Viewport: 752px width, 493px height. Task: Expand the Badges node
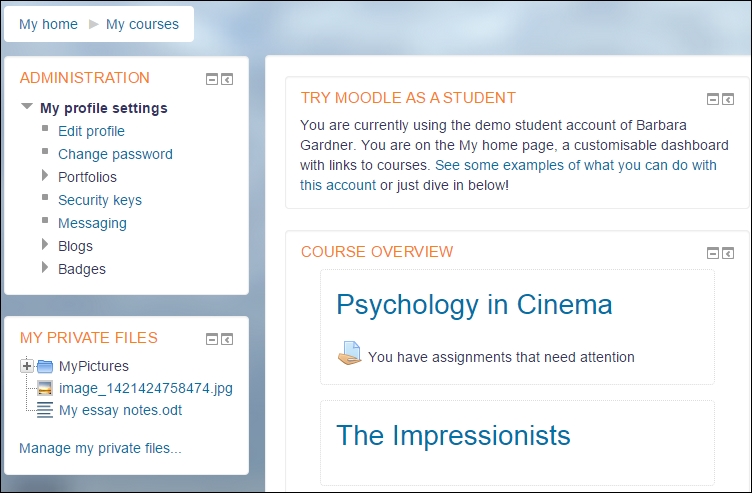(45, 268)
